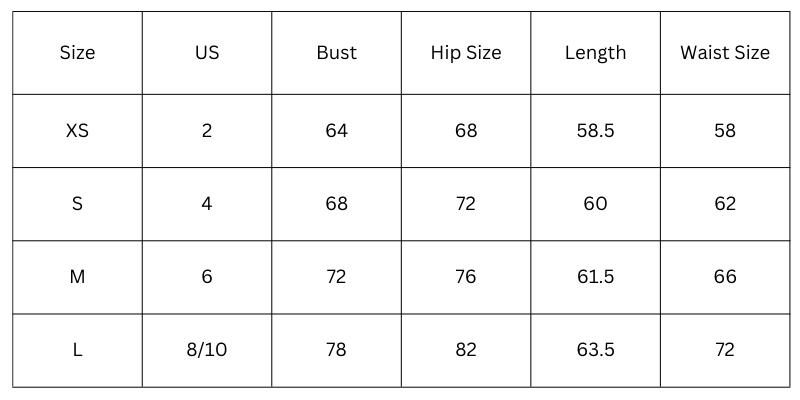
Task: Click the 61.5 length cell
Action: click(x=595, y=277)
